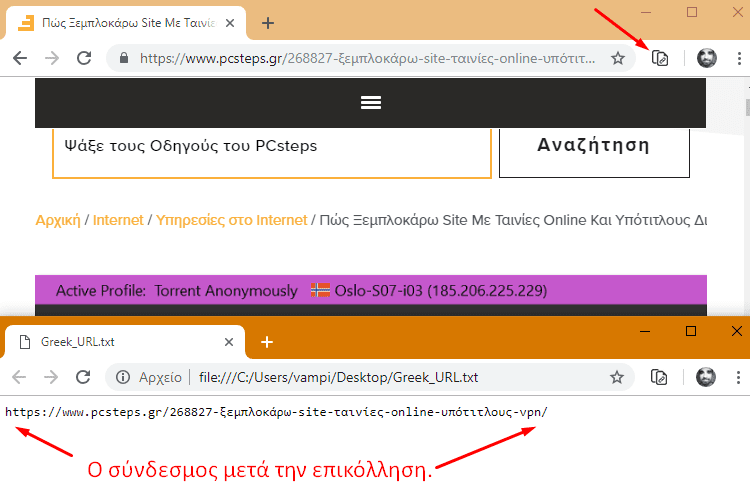Close the Greek_URL.txt browser window
The width and height of the screenshot is (750, 500).
737,331
